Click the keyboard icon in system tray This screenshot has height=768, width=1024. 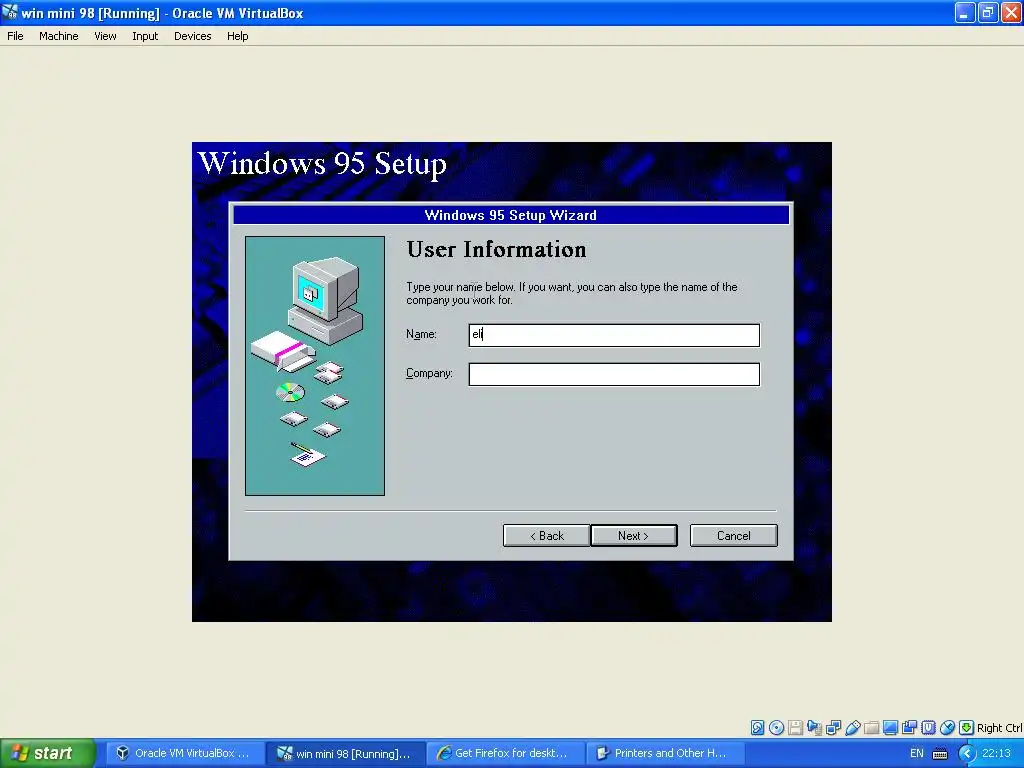click(940, 754)
